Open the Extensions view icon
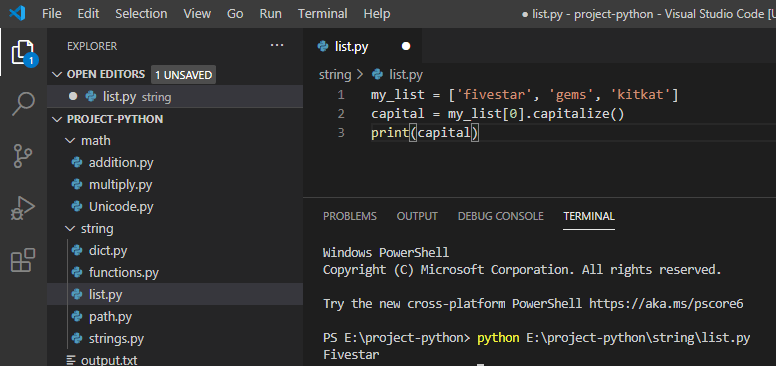The height and width of the screenshot is (366, 776). [23, 260]
